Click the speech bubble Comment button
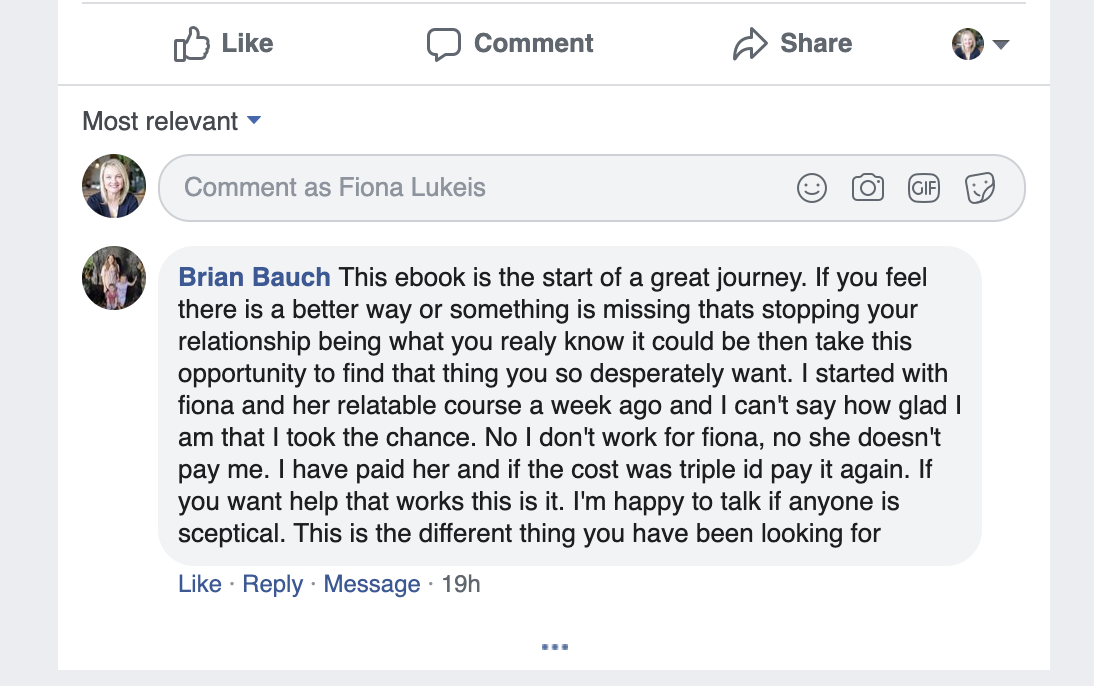The height and width of the screenshot is (686, 1094). (x=510, y=44)
